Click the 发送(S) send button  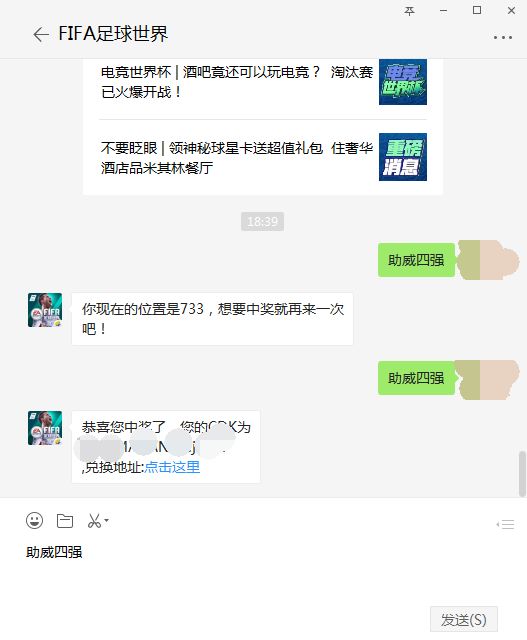[464, 620]
